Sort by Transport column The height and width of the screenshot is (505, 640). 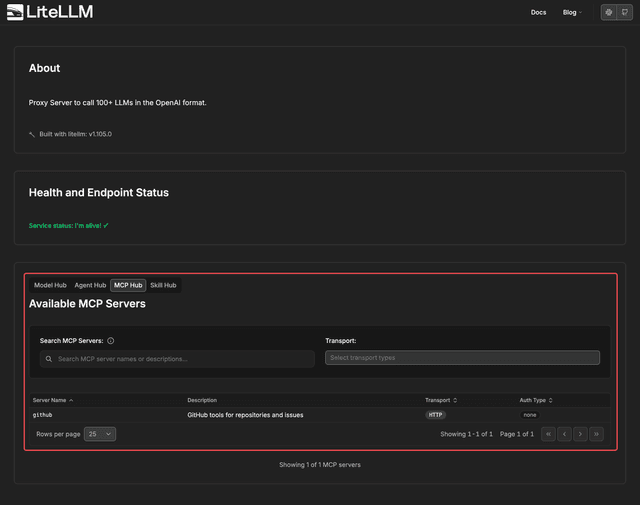point(441,400)
